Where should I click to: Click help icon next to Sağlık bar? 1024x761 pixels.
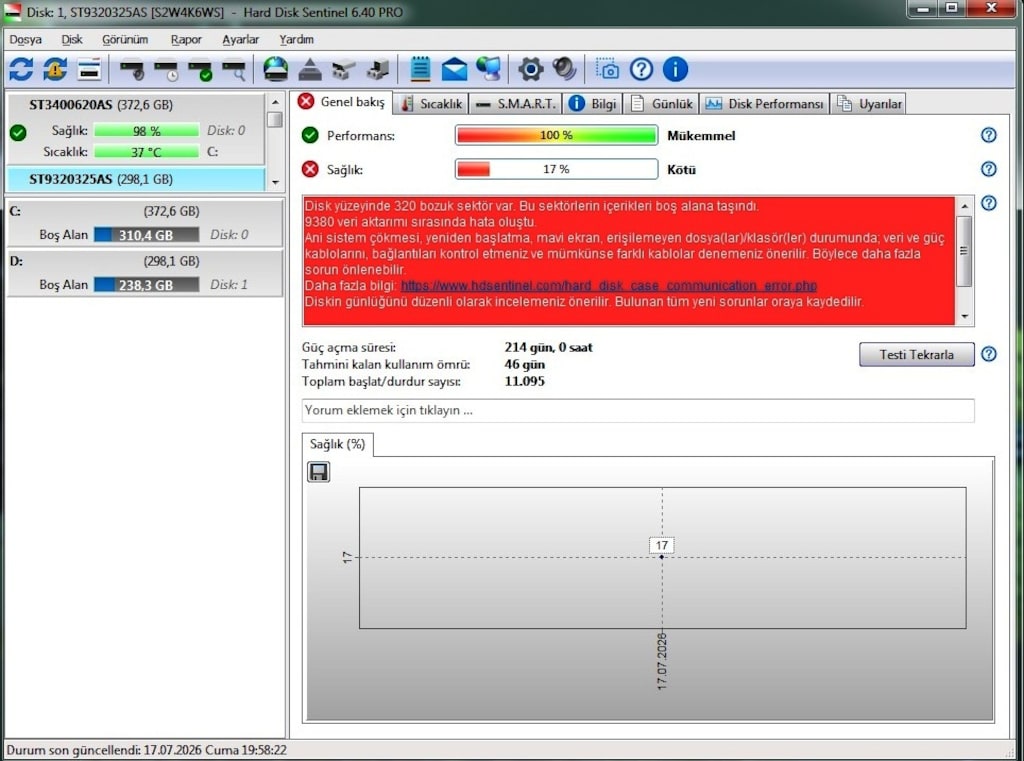point(989,169)
